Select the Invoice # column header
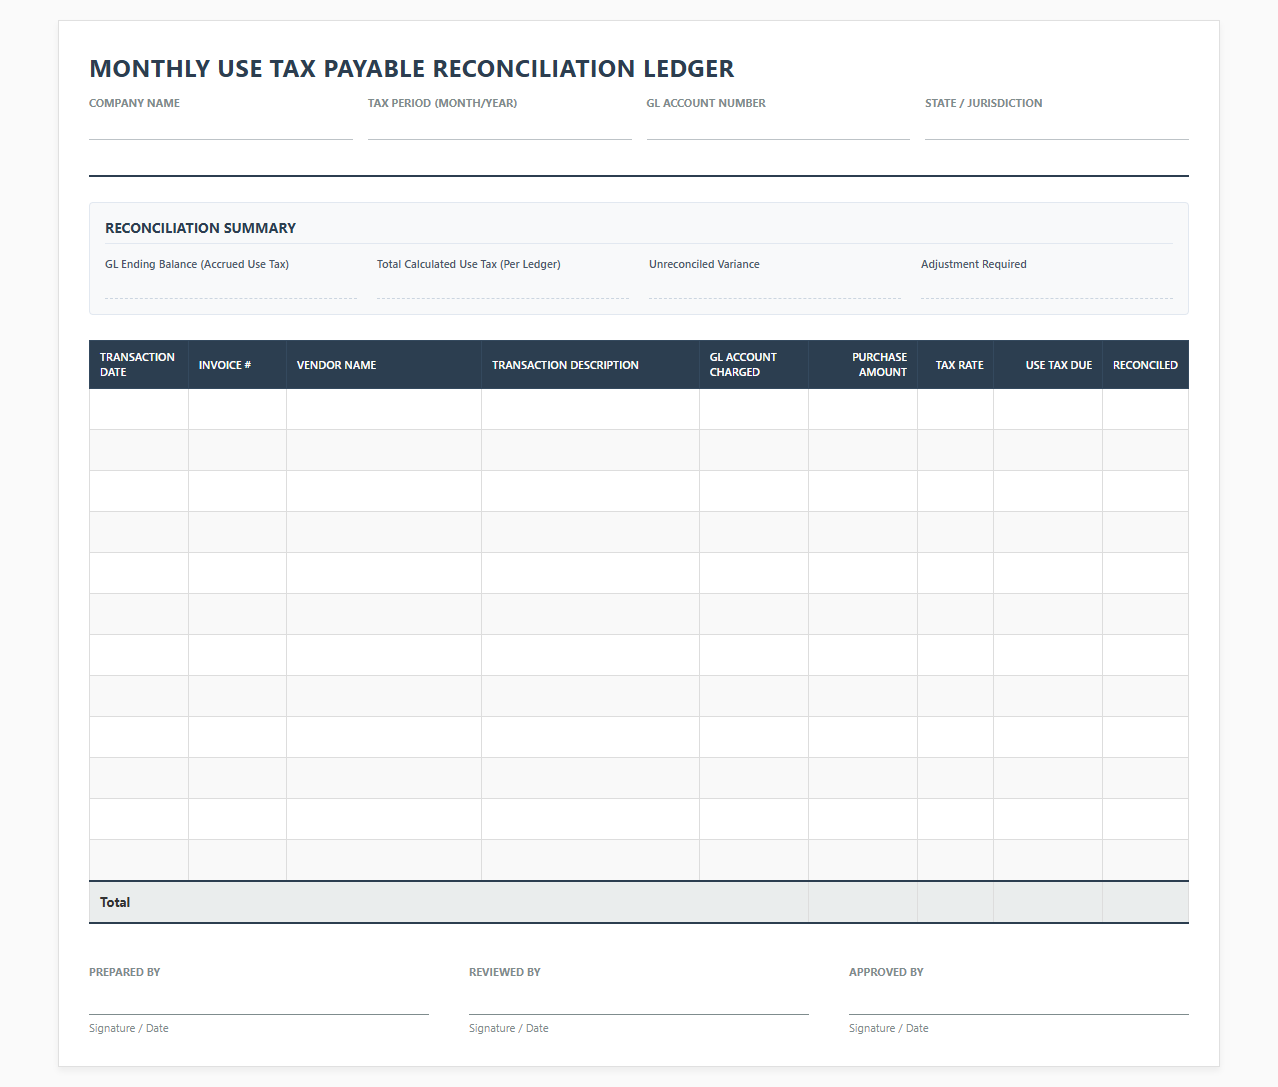 pyautogui.click(x=238, y=365)
